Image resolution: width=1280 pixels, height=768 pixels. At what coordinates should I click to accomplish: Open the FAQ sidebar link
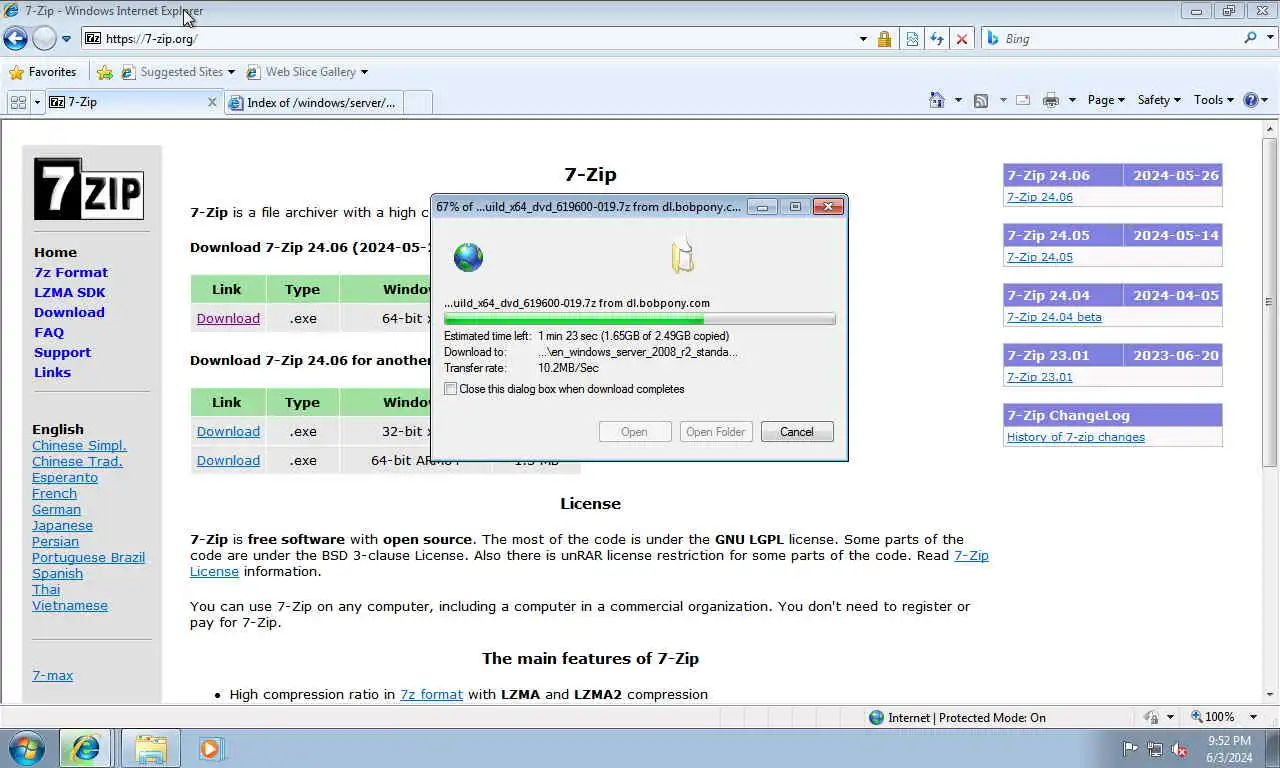pyautogui.click(x=49, y=332)
